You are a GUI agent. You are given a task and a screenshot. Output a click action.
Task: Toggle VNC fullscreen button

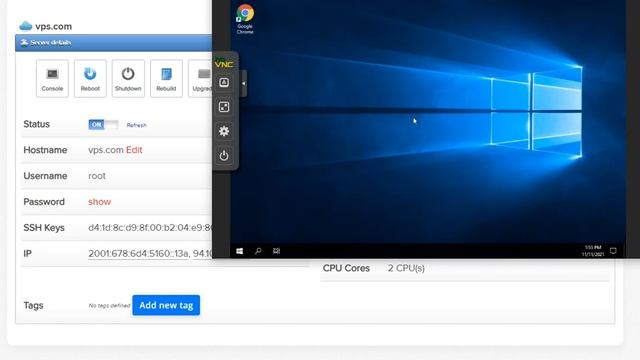[x=224, y=107]
